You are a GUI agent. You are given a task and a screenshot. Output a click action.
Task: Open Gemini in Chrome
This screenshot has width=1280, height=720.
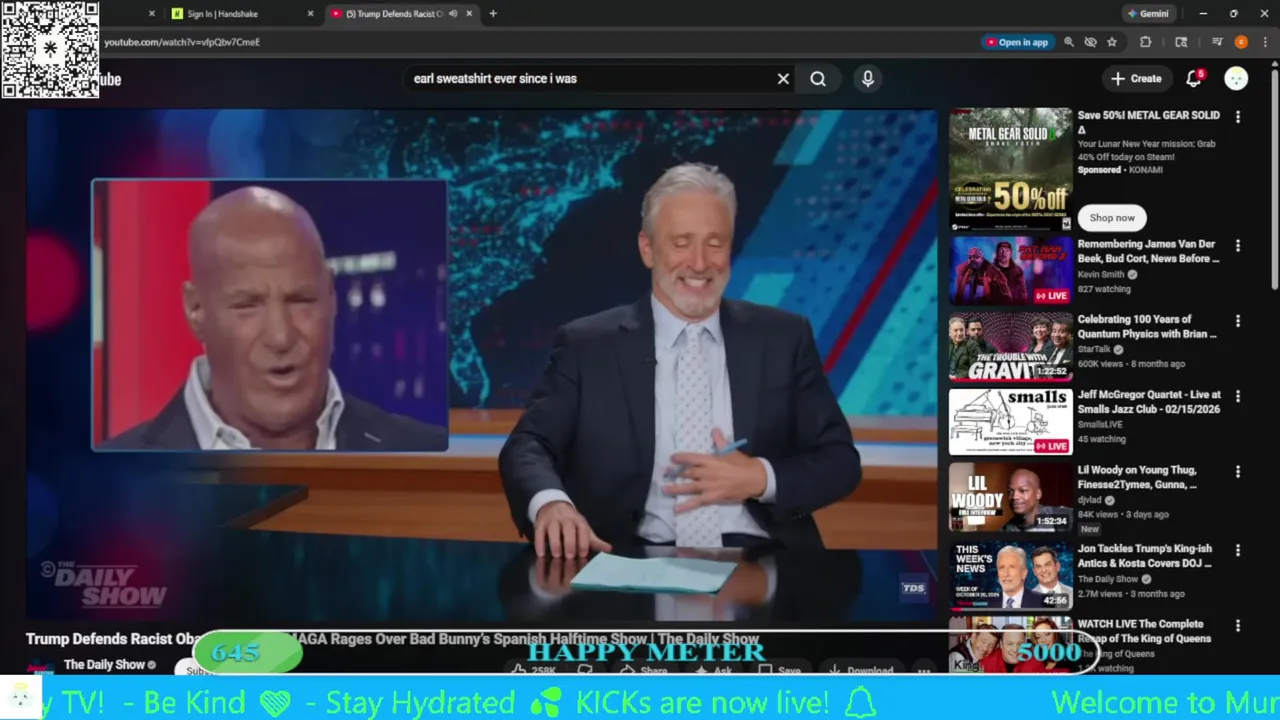[x=1148, y=14]
